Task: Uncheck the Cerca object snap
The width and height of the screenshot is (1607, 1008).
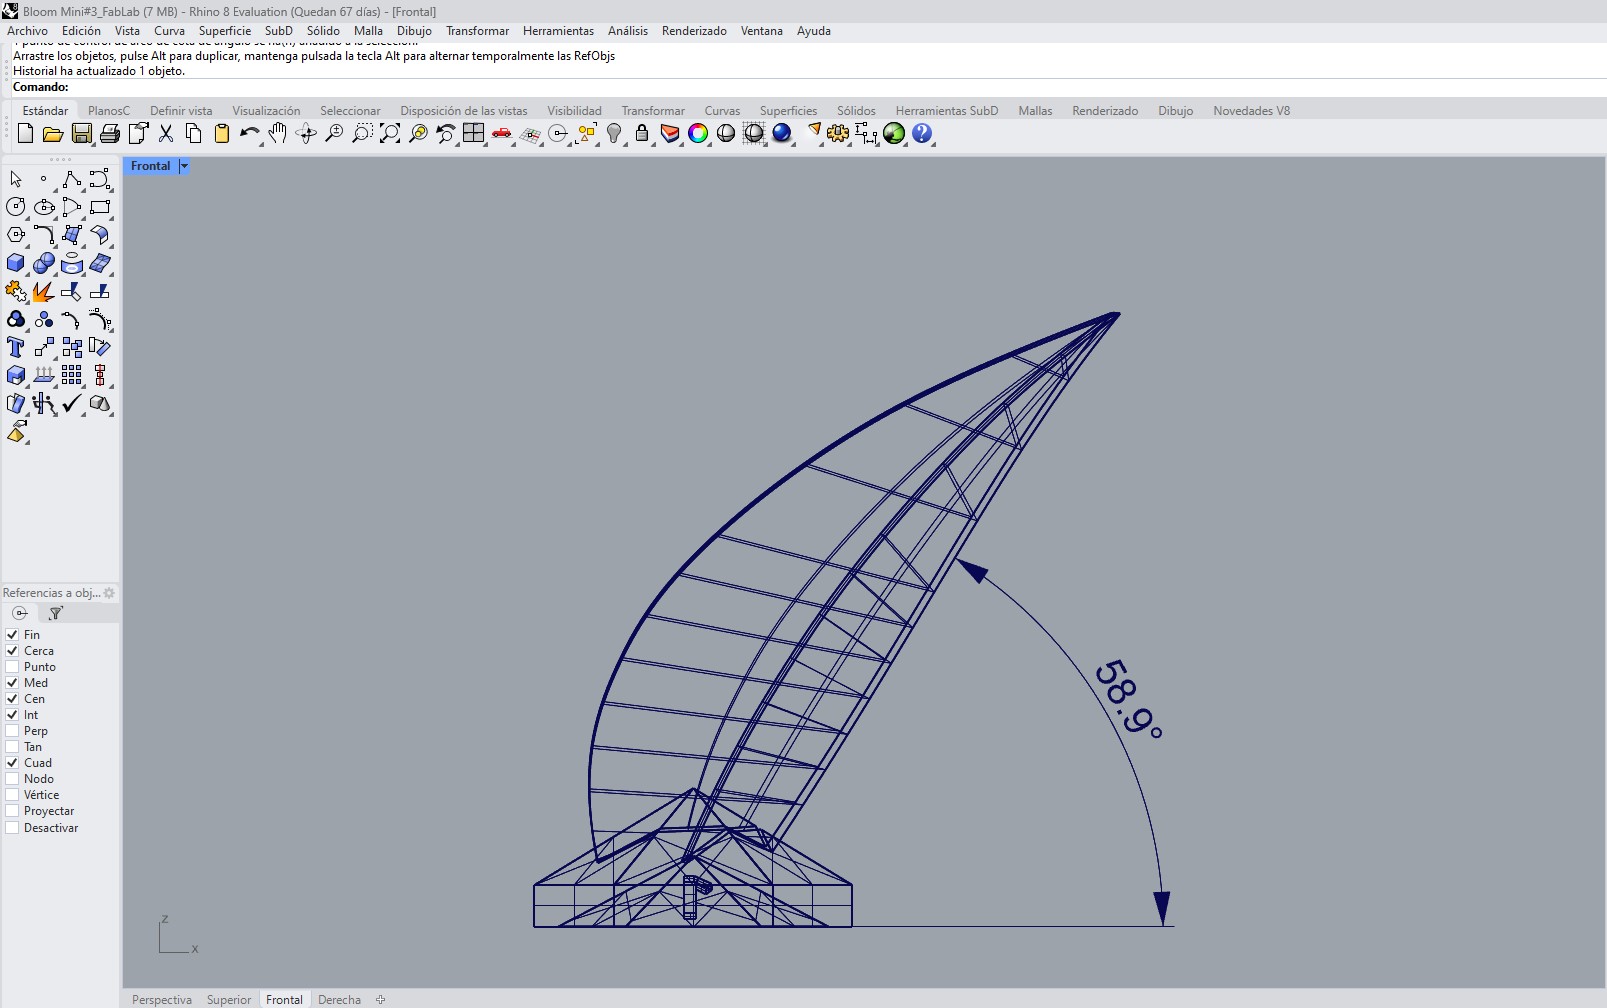Action: click(12, 651)
